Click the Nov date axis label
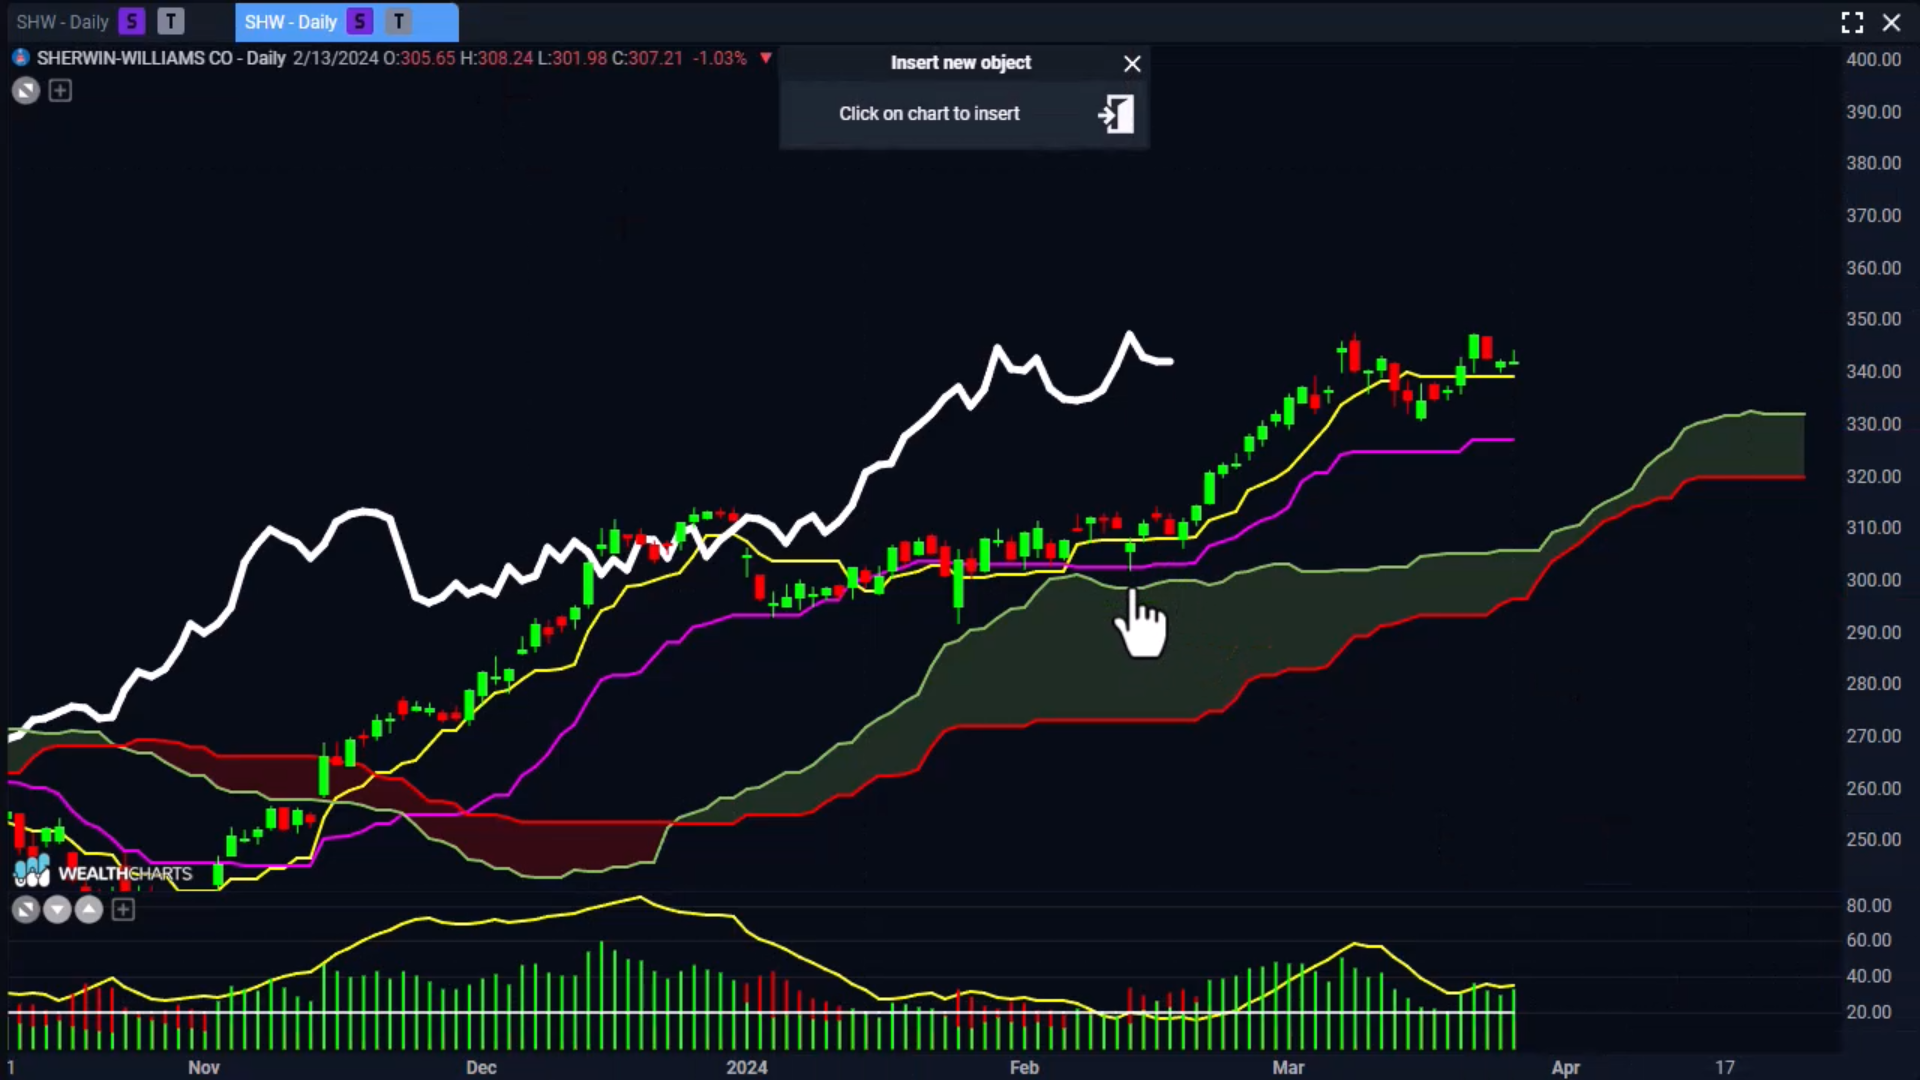The height and width of the screenshot is (1080, 1920). (x=204, y=1067)
